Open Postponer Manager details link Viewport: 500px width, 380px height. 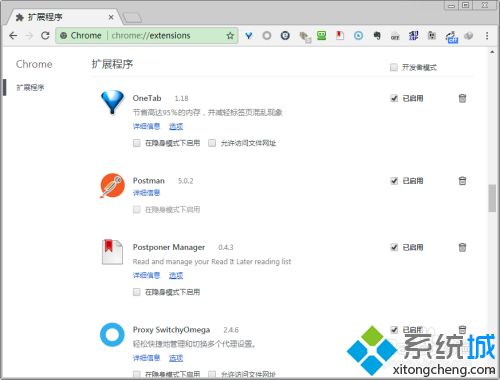146,275
